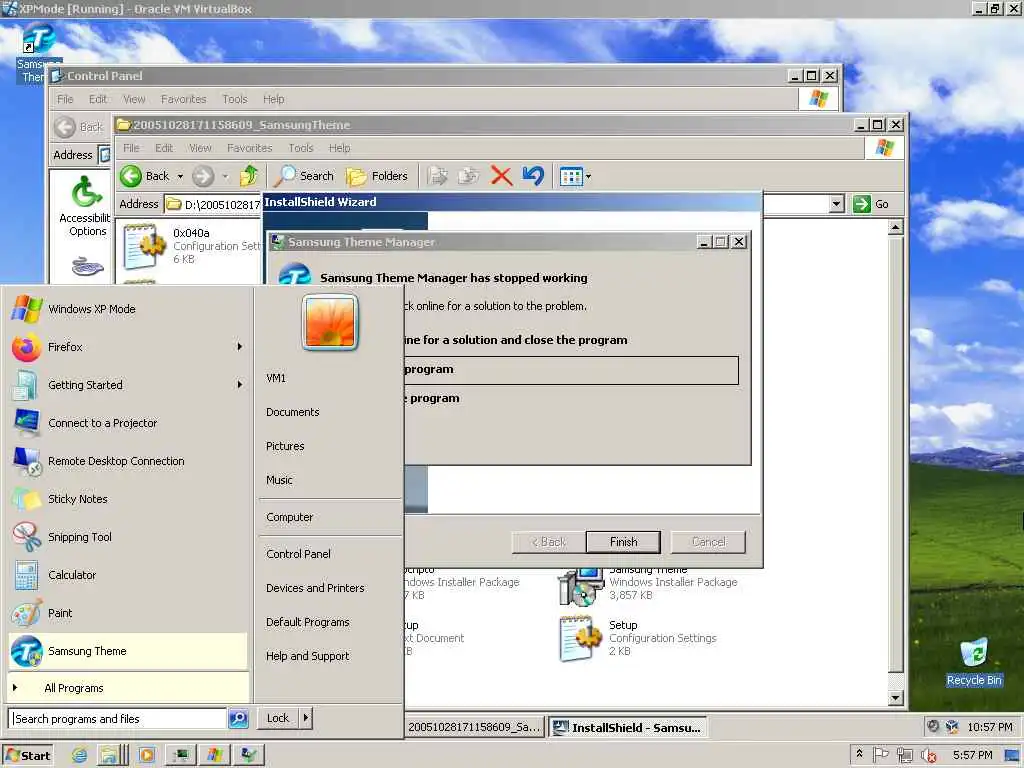Open the Views dropdown in Explorer toolbar
This screenshot has width=1024, height=768.
point(575,176)
